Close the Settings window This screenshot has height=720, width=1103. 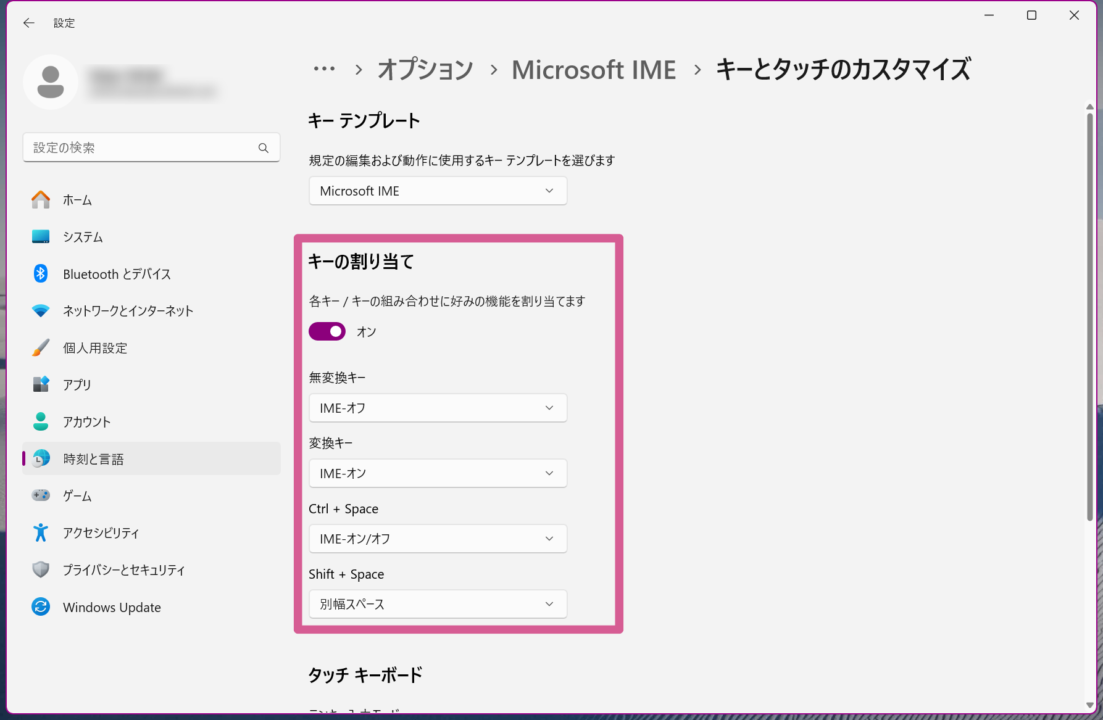(1074, 15)
